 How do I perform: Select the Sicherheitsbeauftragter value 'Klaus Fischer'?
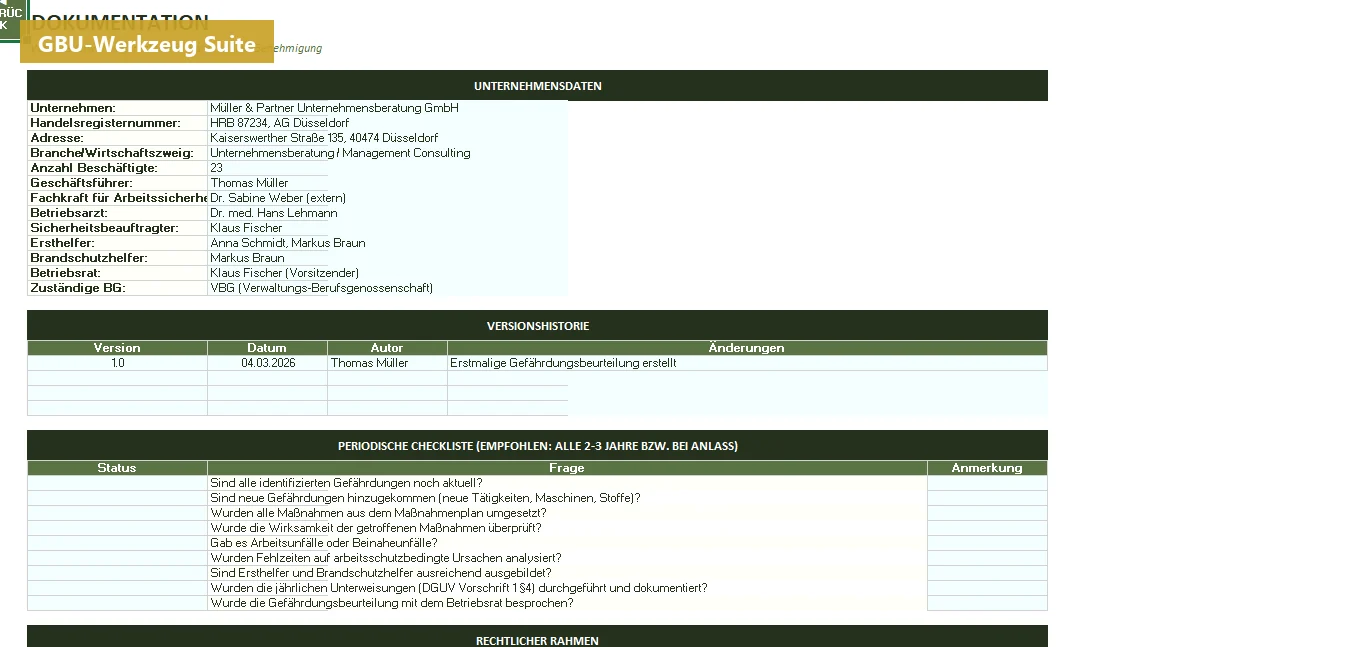point(268,228)
